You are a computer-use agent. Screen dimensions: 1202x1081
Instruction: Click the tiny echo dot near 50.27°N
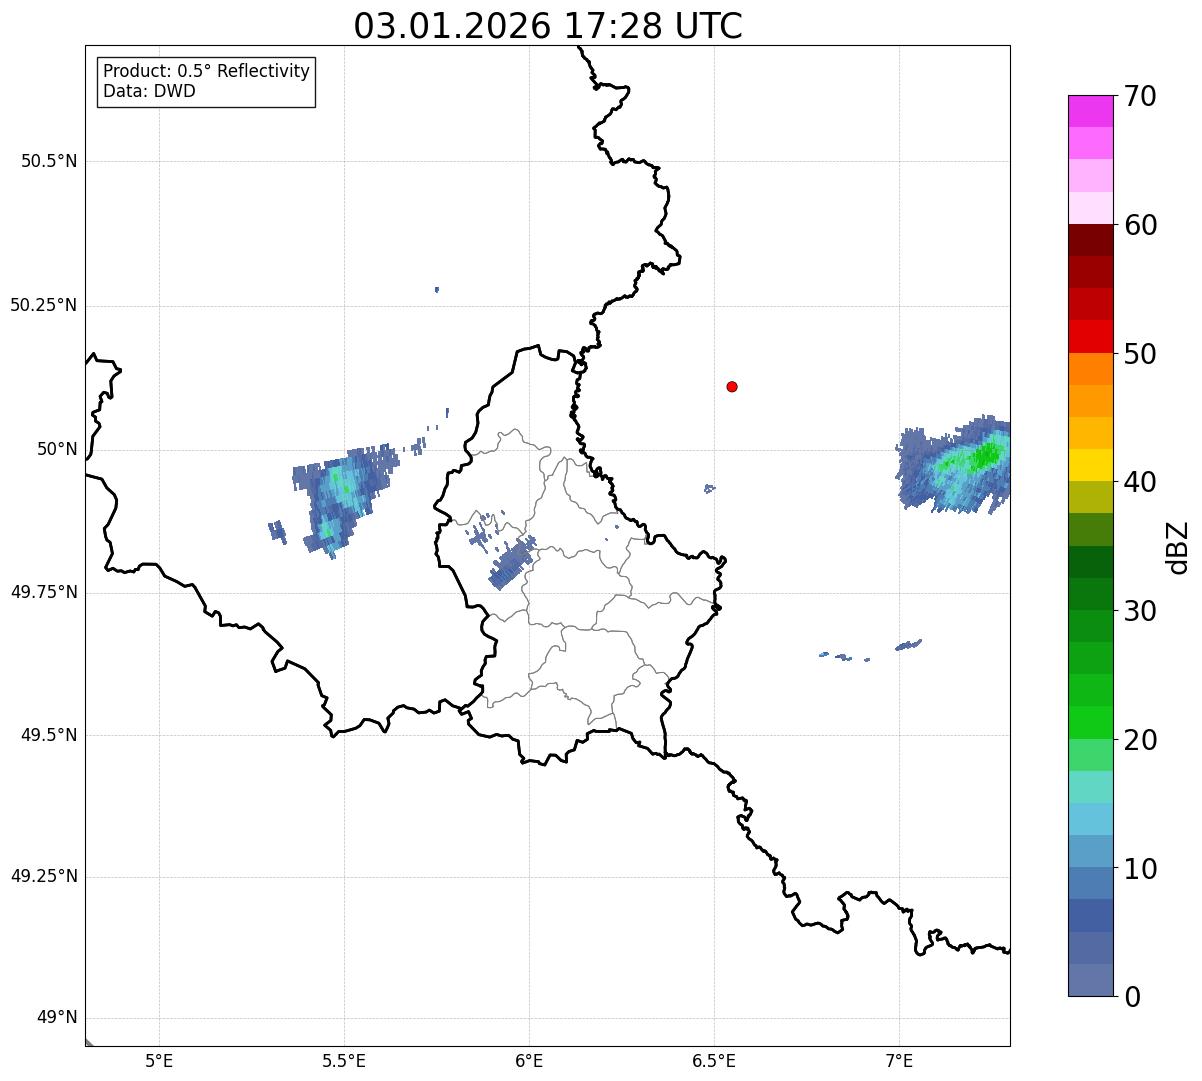(x=437, y=290)
